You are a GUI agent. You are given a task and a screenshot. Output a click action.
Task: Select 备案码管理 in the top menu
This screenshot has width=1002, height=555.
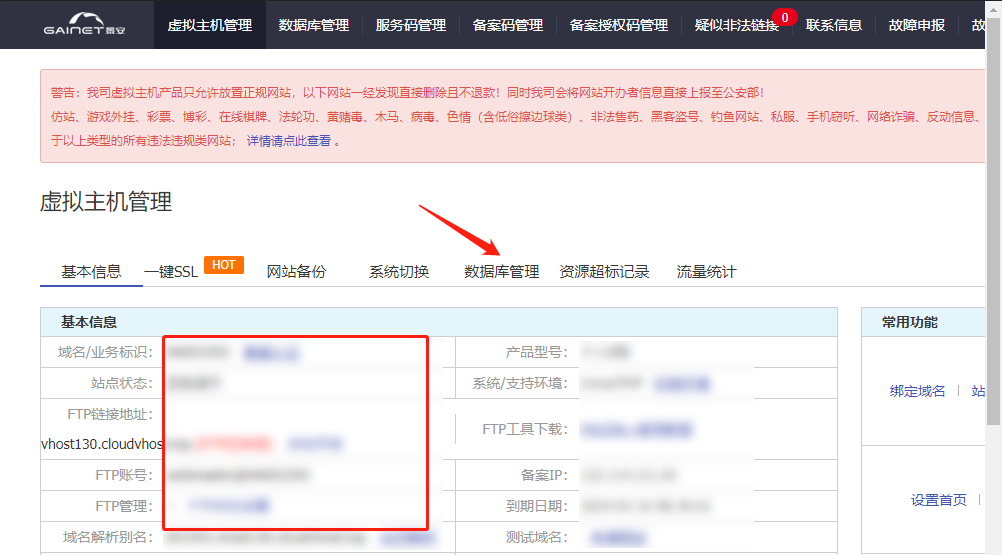[508, 25]
